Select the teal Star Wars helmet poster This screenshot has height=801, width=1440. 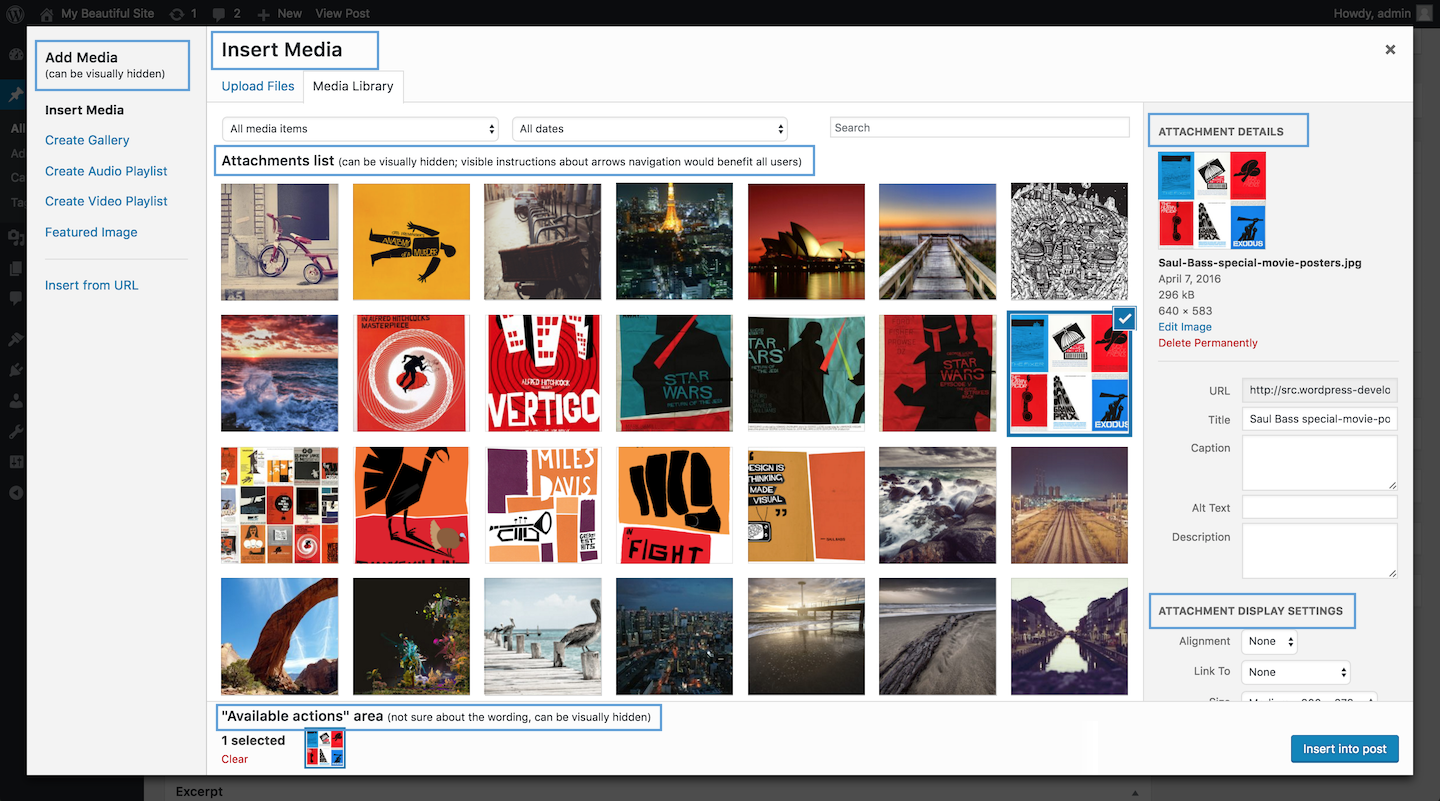(674, 373)
